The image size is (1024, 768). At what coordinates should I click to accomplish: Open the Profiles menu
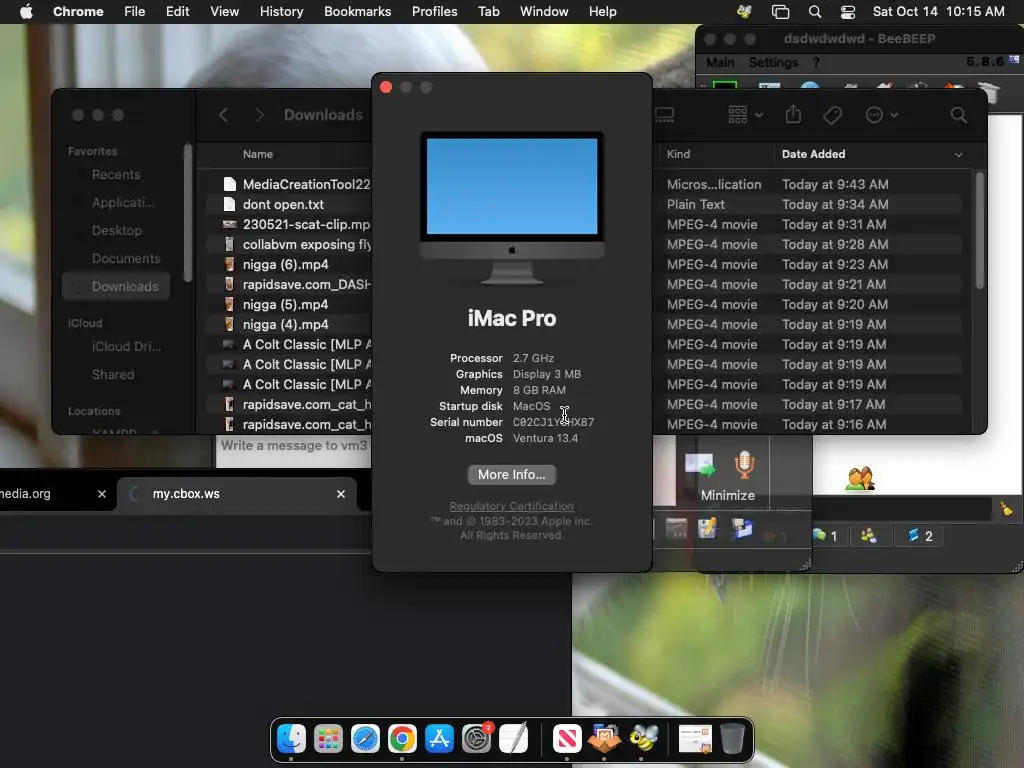click(434, 12)
